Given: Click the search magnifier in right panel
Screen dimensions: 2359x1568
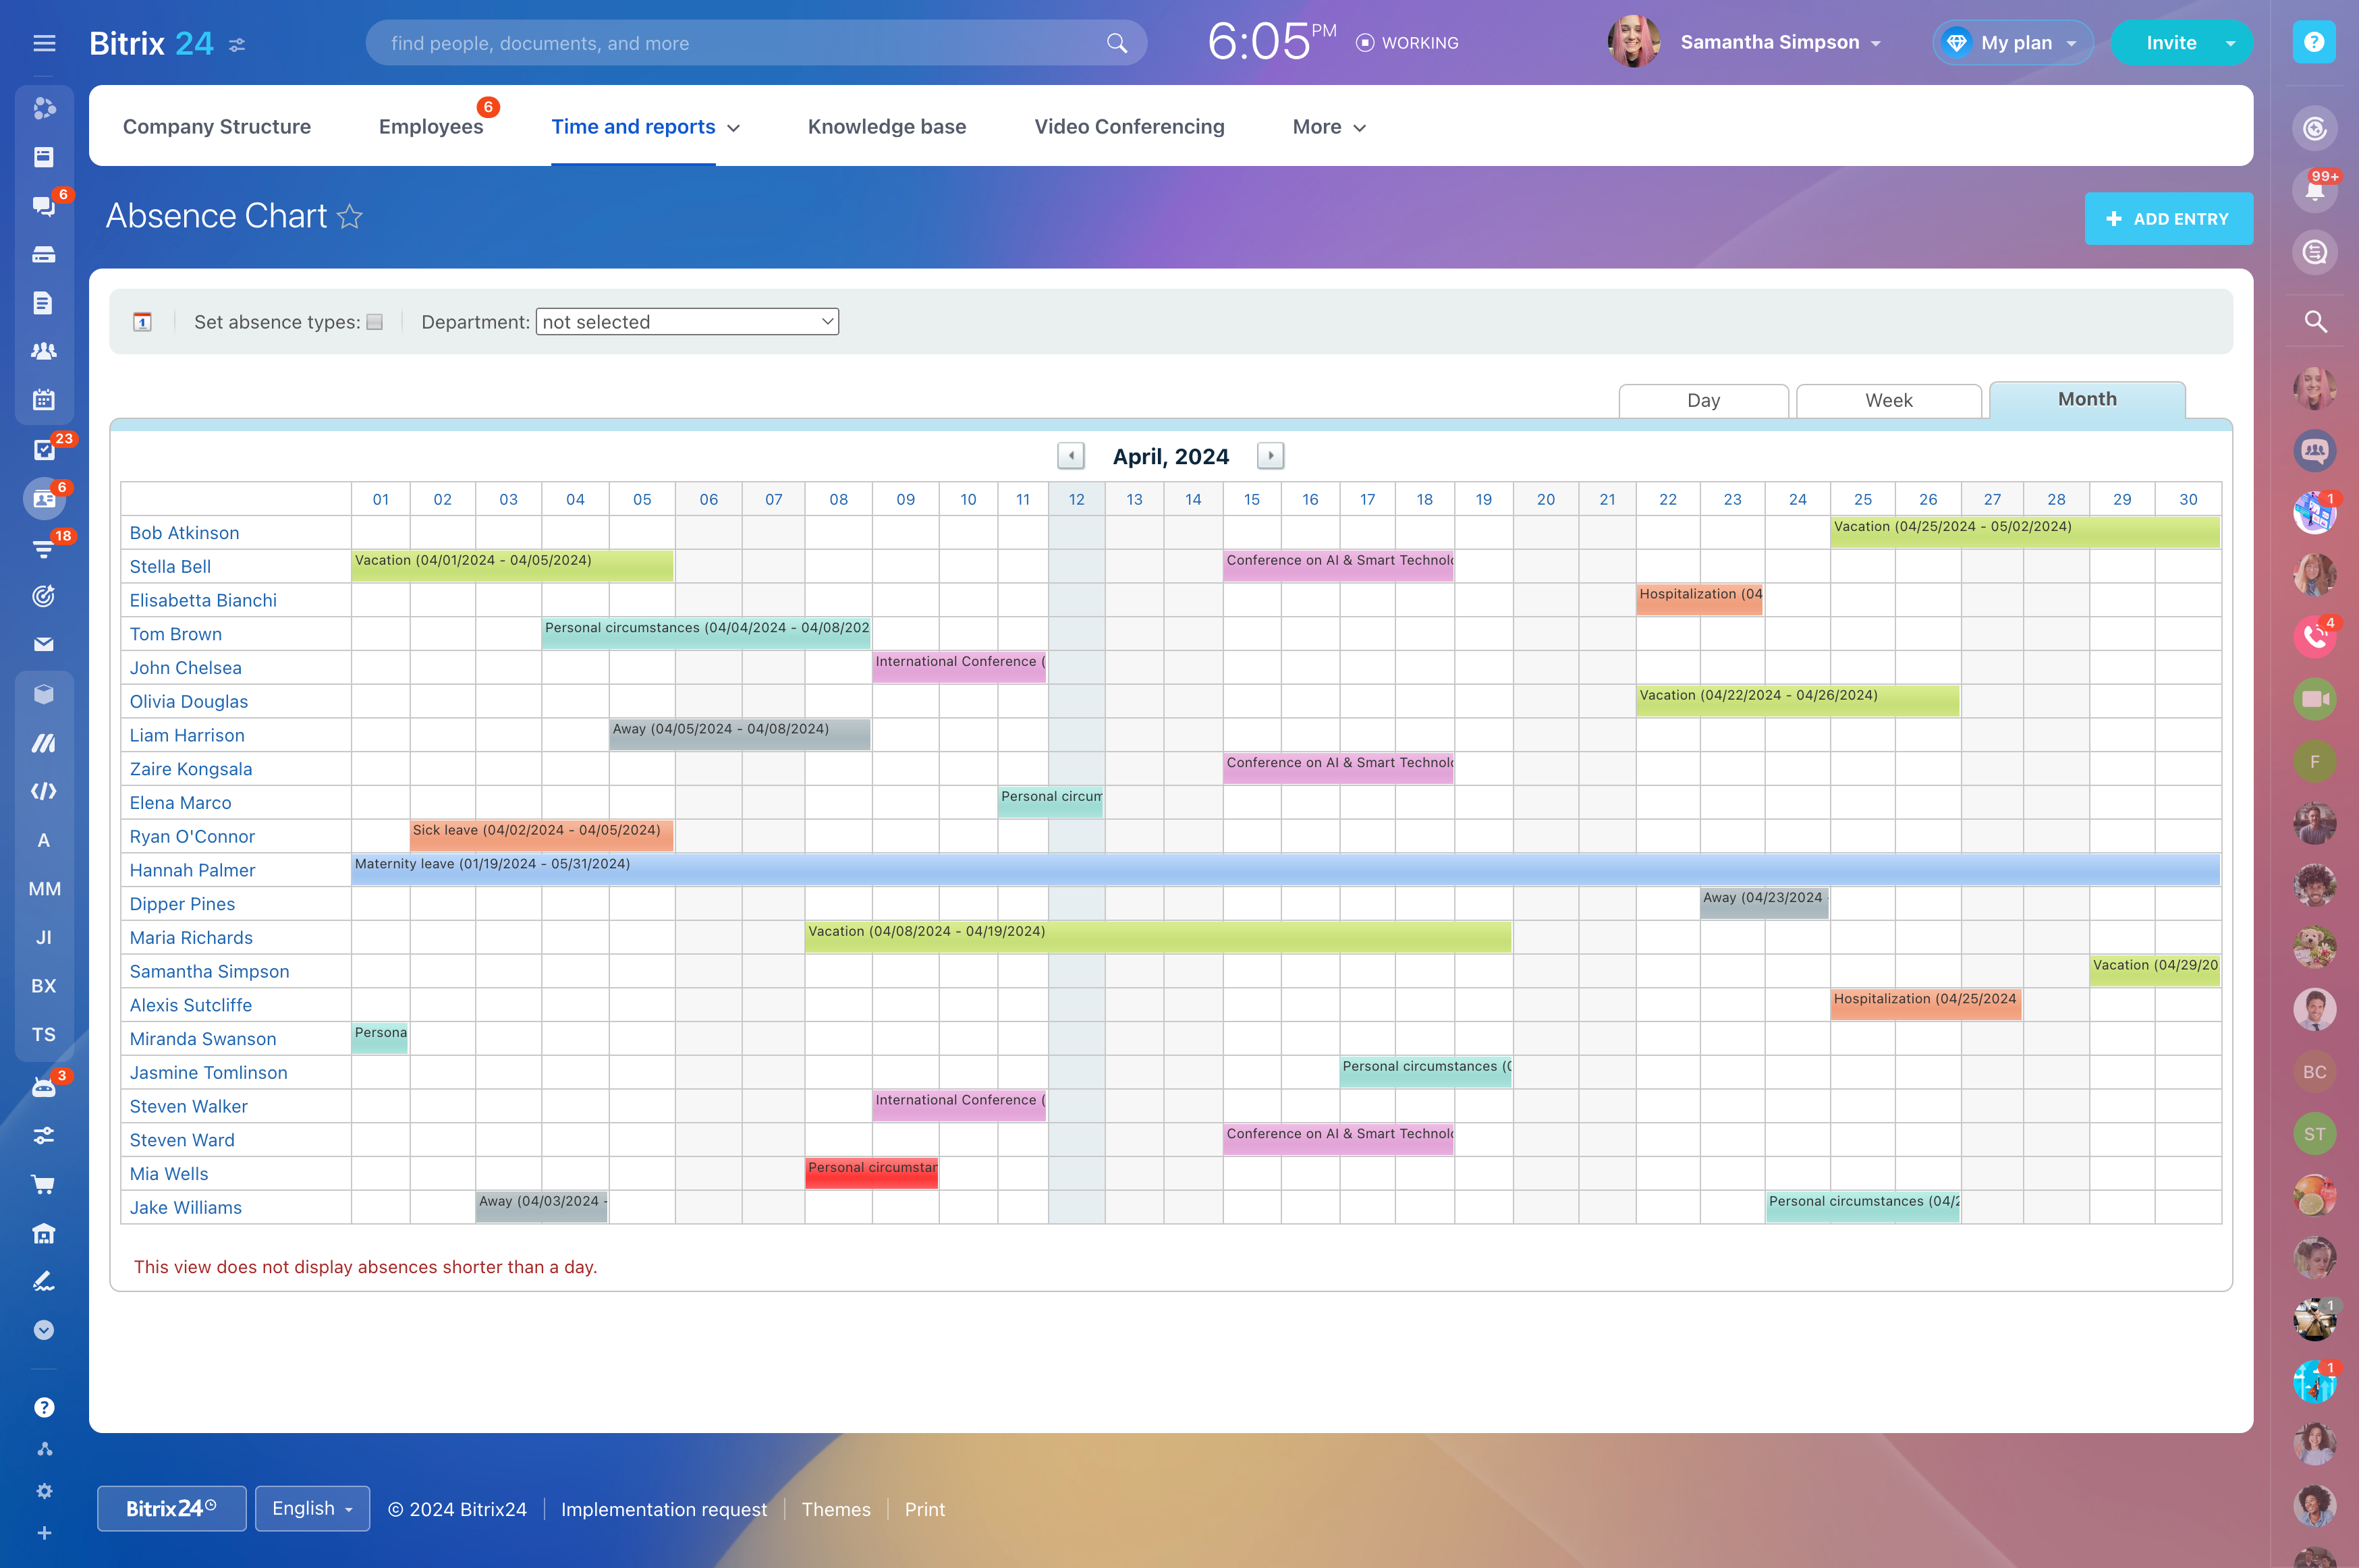Looking at the screenshot, I should click(x=2314, y=322).
